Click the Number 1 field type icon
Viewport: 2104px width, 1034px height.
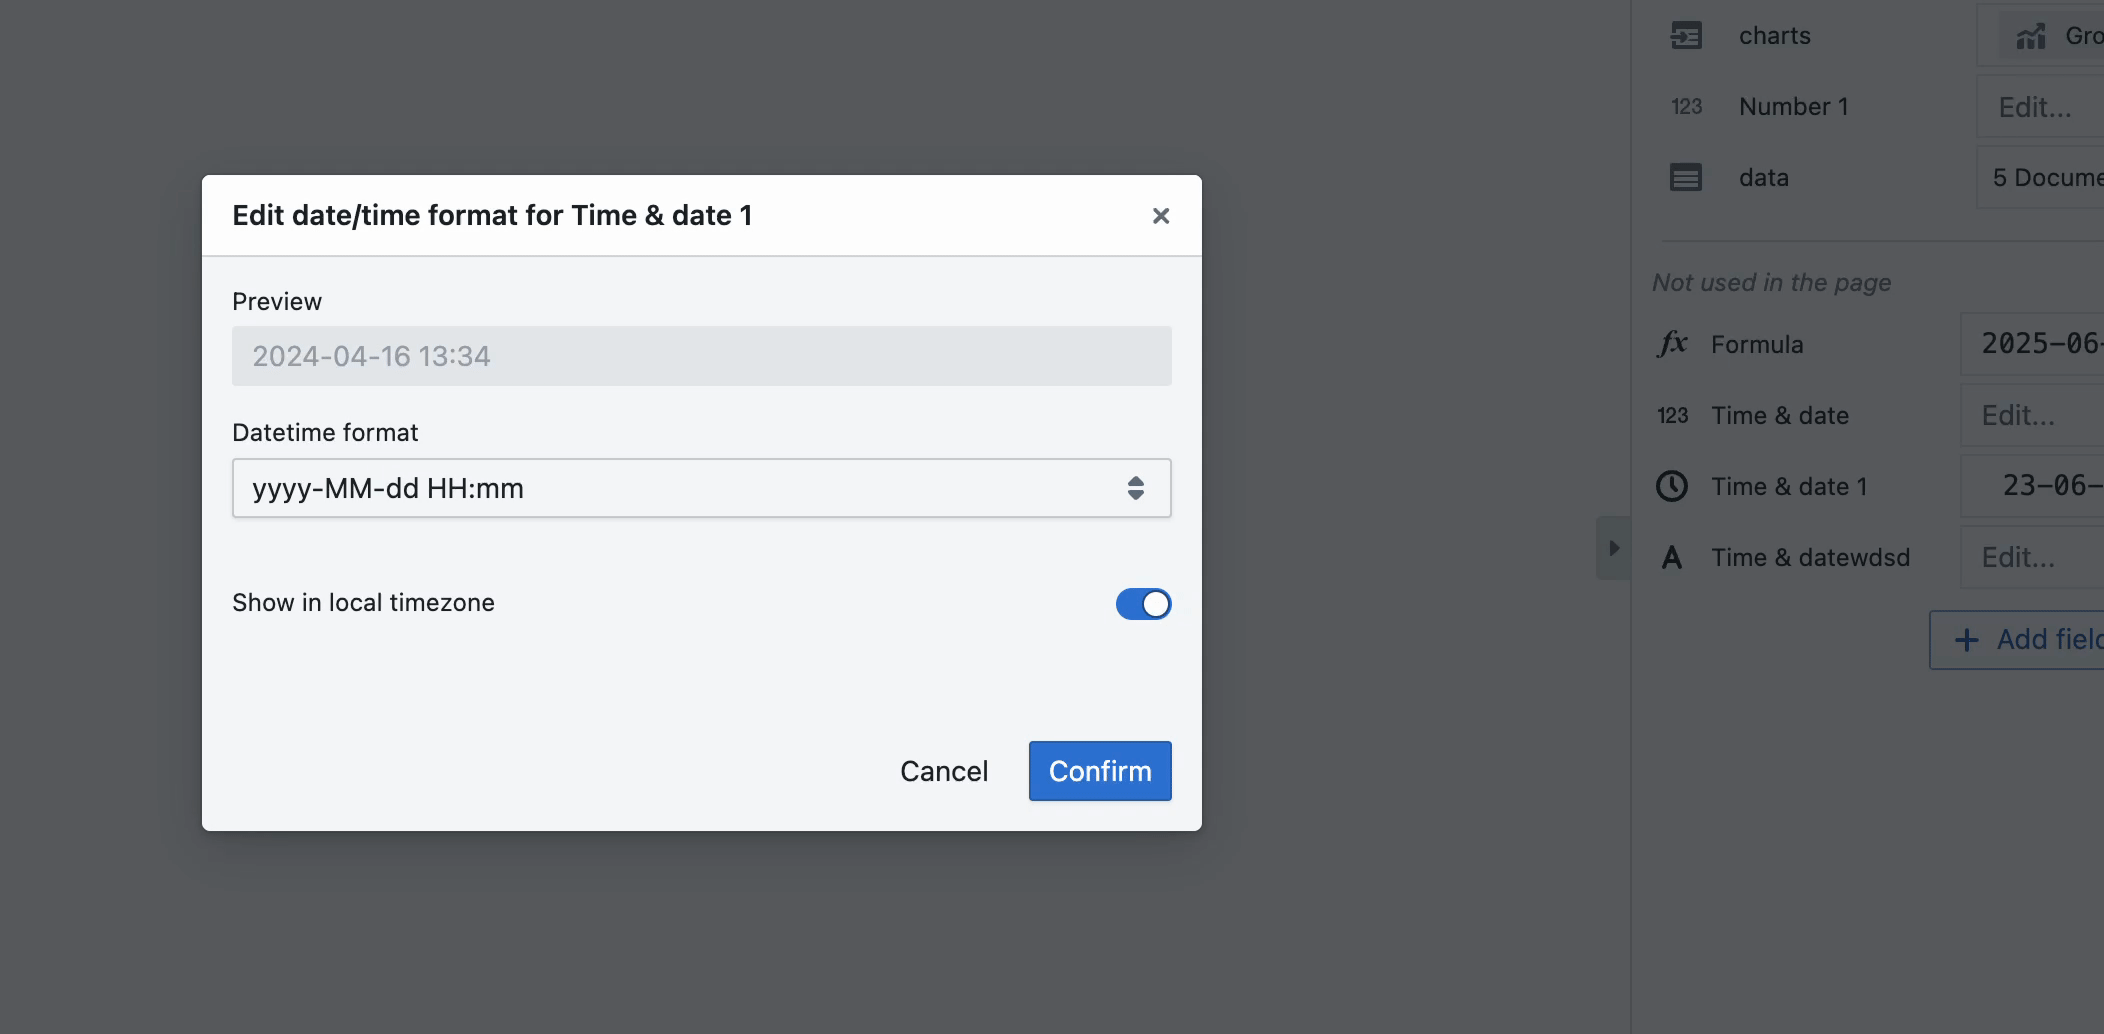(1686, 107)
